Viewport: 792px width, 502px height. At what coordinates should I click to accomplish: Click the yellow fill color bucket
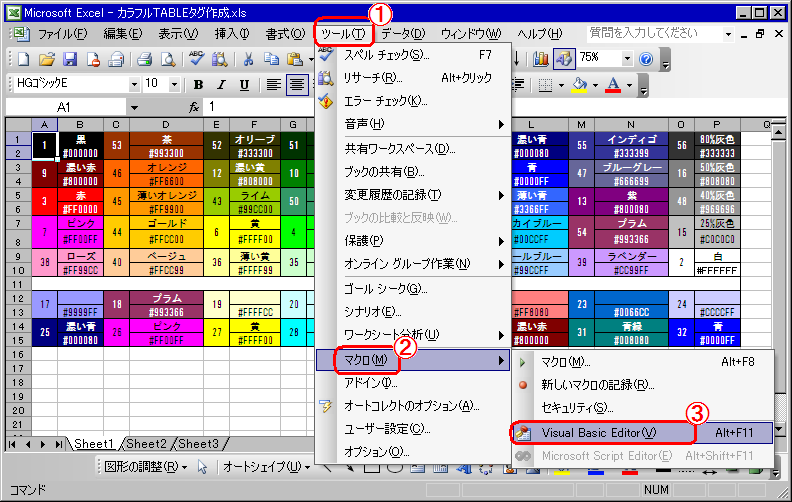point(579,85)
